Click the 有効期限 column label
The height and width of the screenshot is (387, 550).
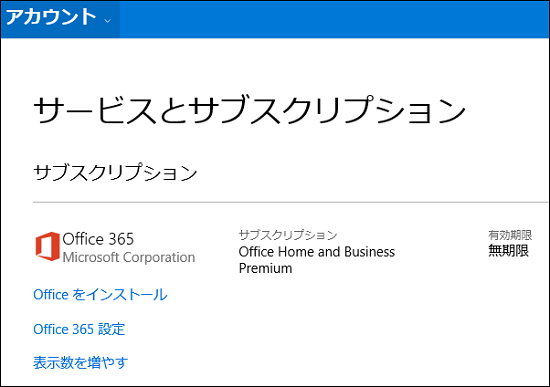point(510,235)
